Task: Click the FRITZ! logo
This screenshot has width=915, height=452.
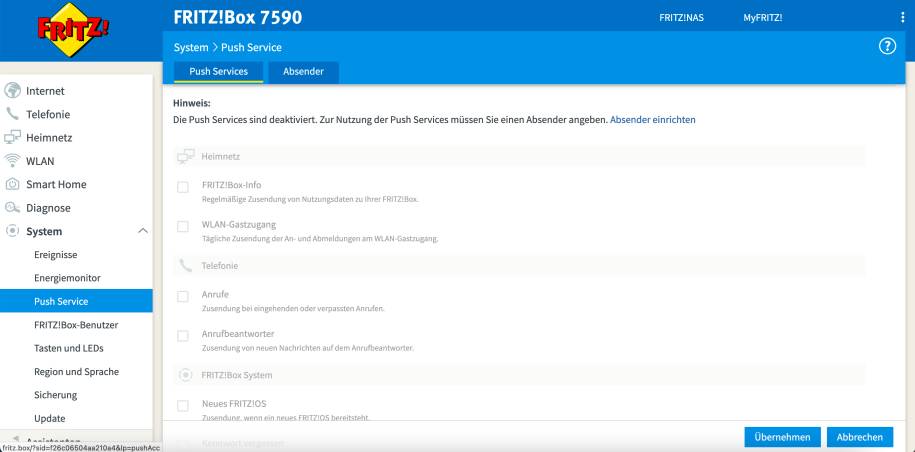Action: coord(73,30)
